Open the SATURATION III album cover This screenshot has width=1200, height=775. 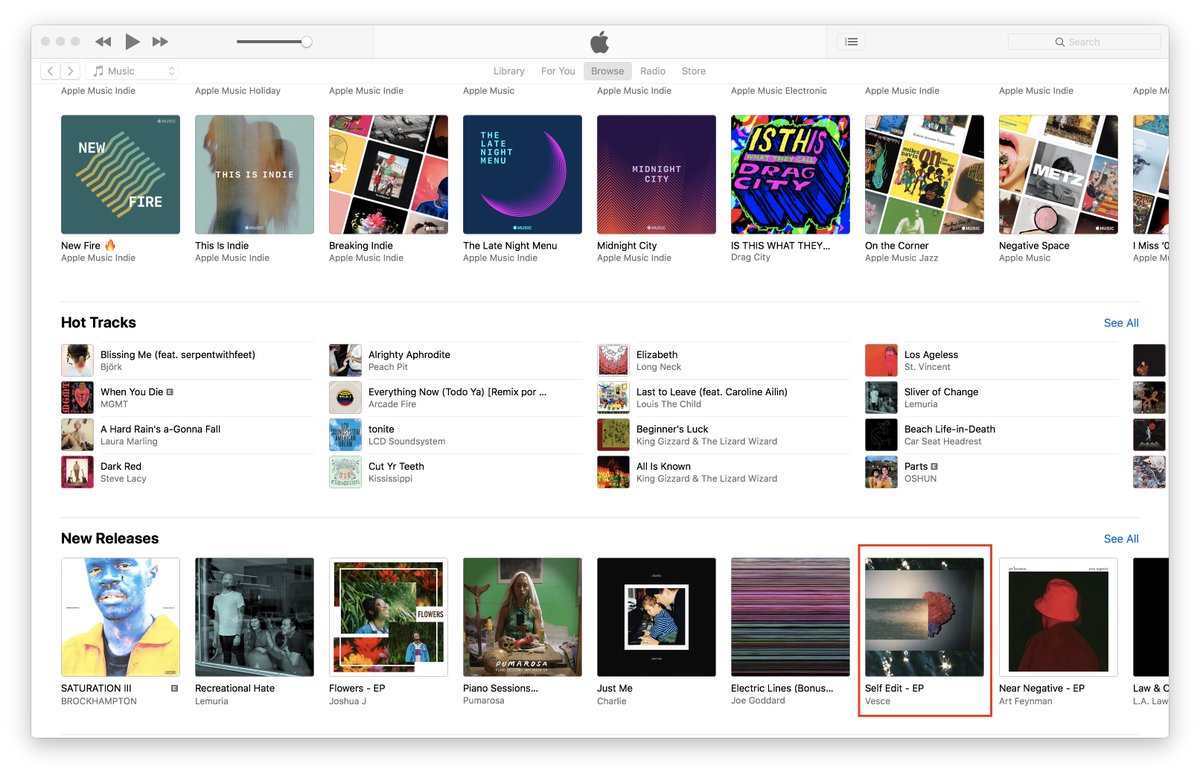pos(120,617)
